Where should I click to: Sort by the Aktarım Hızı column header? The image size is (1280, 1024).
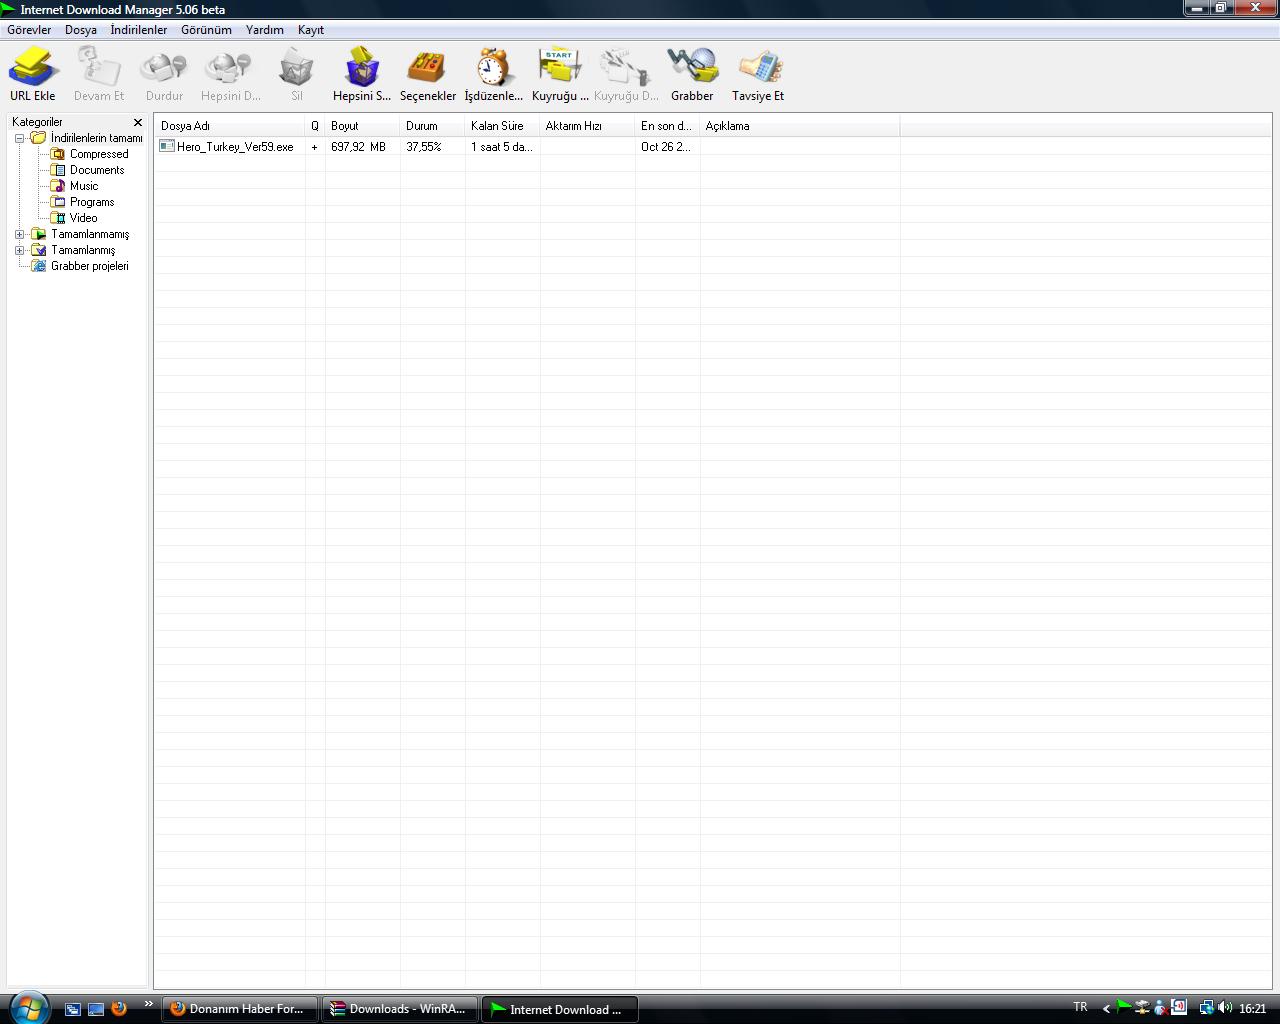[x=588, y=126]
